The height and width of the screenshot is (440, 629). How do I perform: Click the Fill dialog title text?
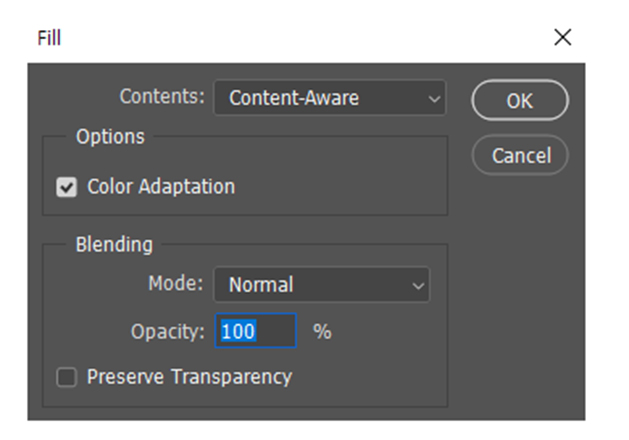[50, 38]
